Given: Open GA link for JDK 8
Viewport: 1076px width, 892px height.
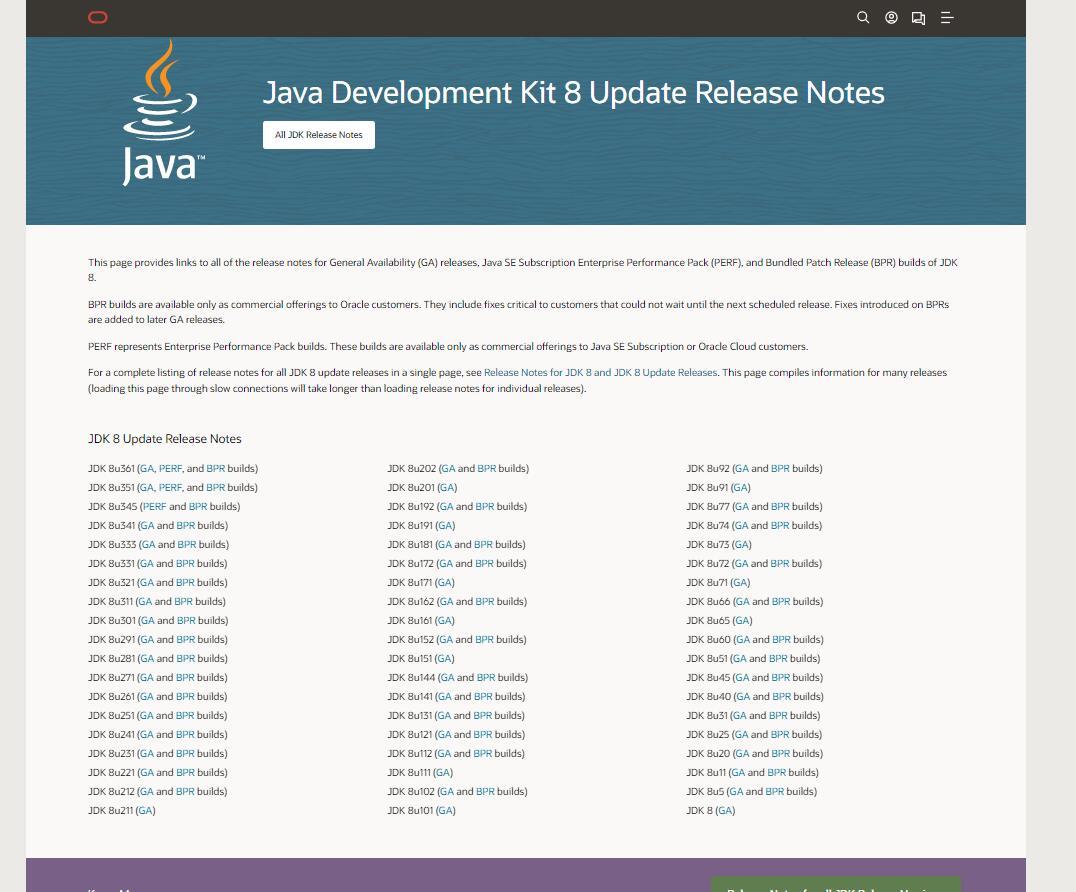Looking at the screenshot, I should (725, 811).
